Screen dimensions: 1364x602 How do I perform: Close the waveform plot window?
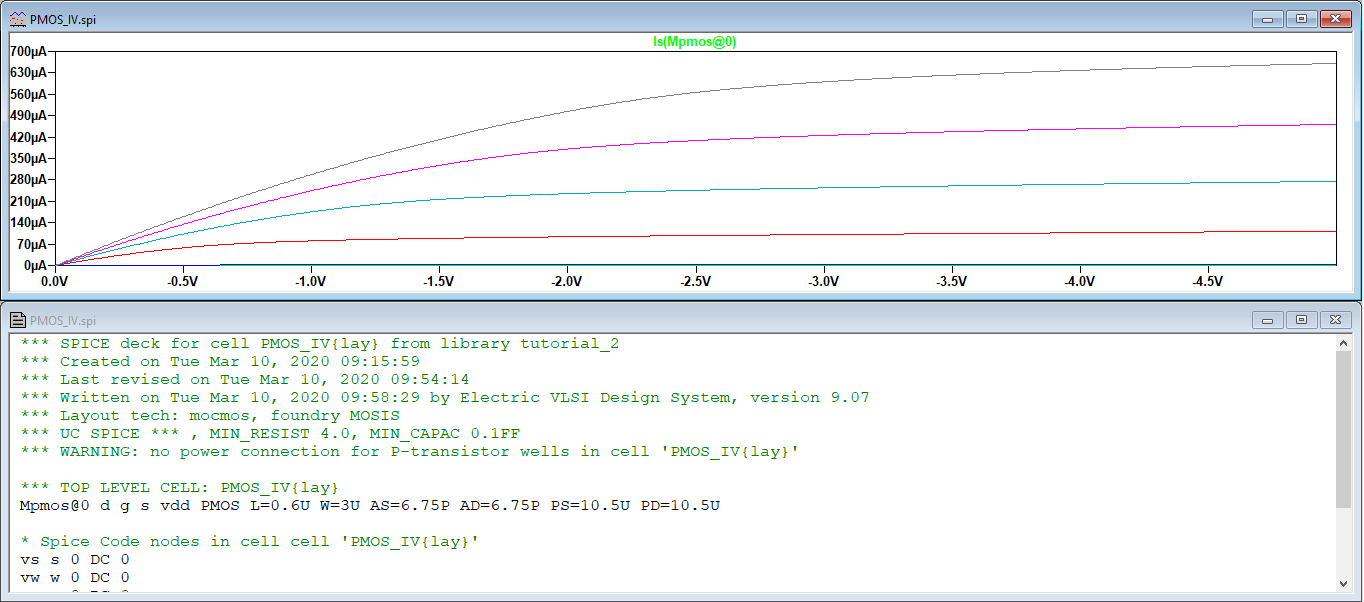1335,18
